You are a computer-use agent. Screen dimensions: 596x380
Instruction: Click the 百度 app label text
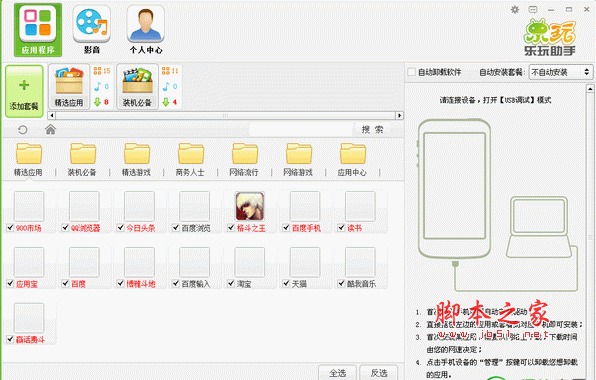tap(78, 284)
